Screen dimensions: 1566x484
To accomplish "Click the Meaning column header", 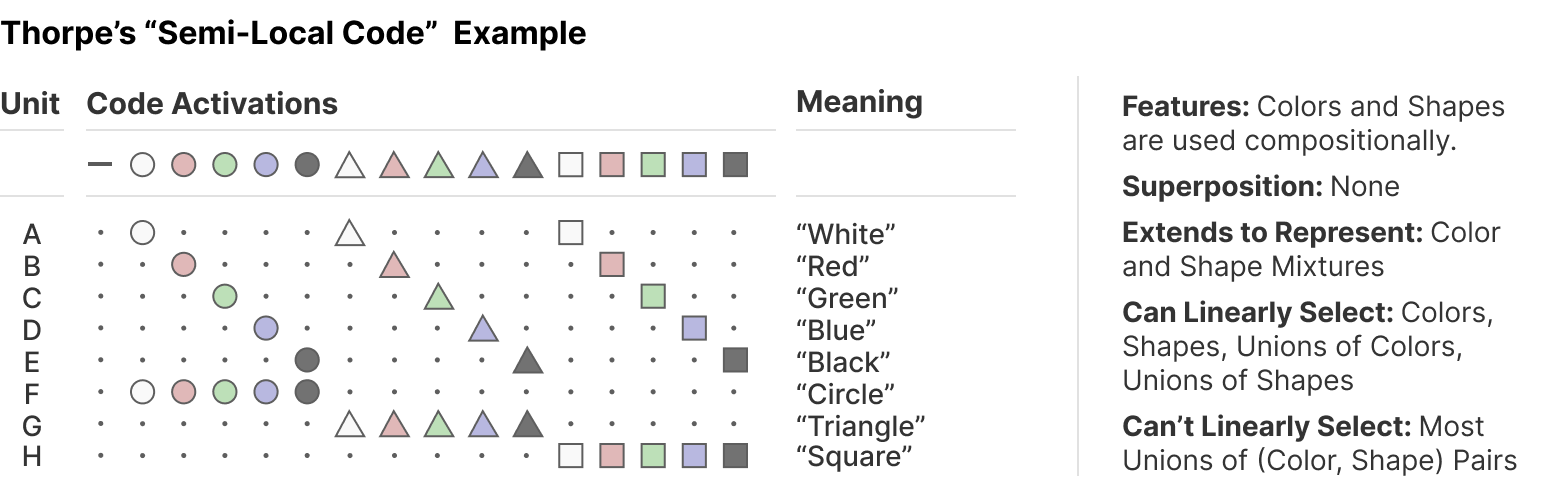I will pos(859,102).
